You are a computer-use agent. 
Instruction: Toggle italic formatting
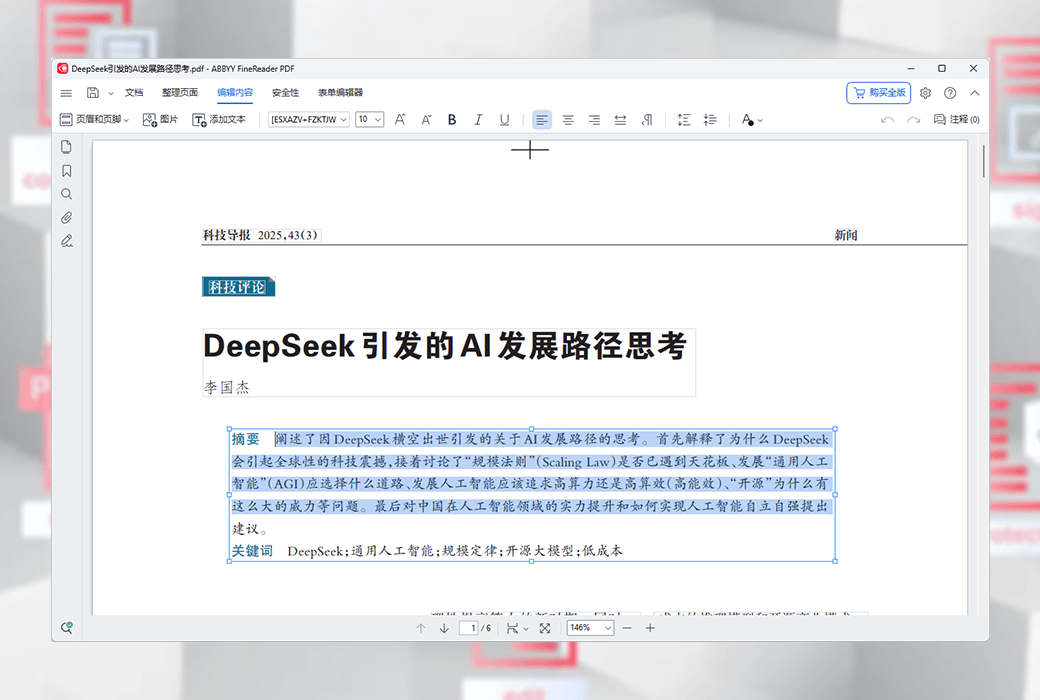478,120
